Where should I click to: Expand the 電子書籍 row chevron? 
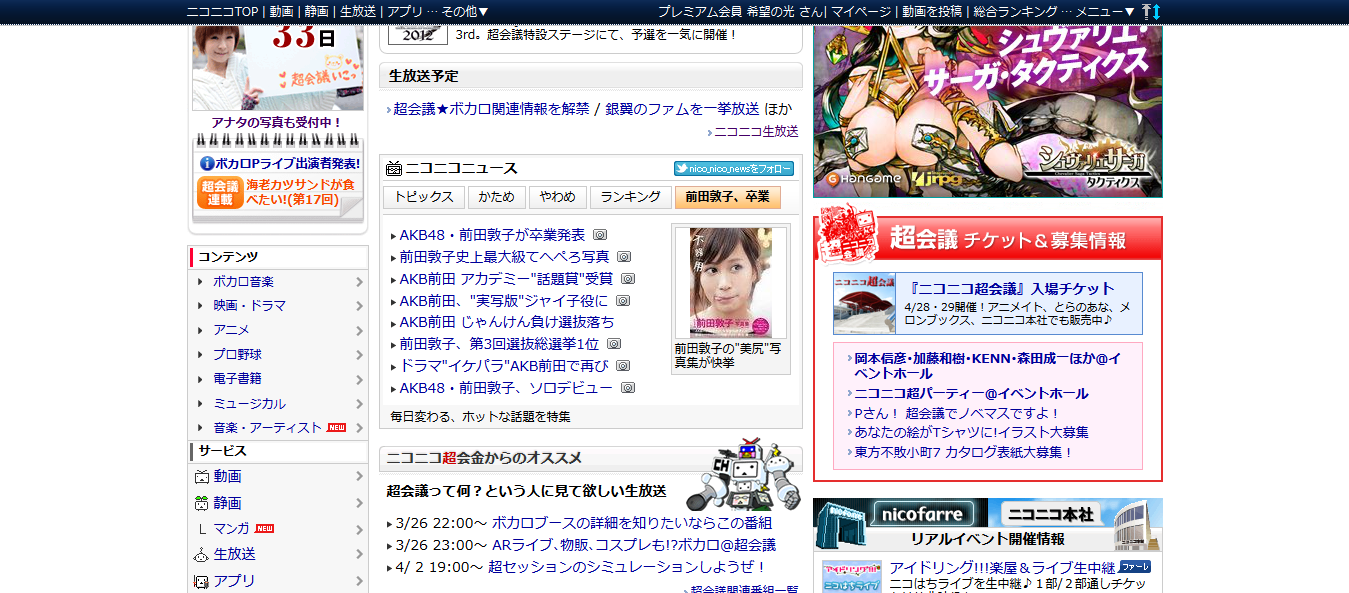tap(359, 379)
